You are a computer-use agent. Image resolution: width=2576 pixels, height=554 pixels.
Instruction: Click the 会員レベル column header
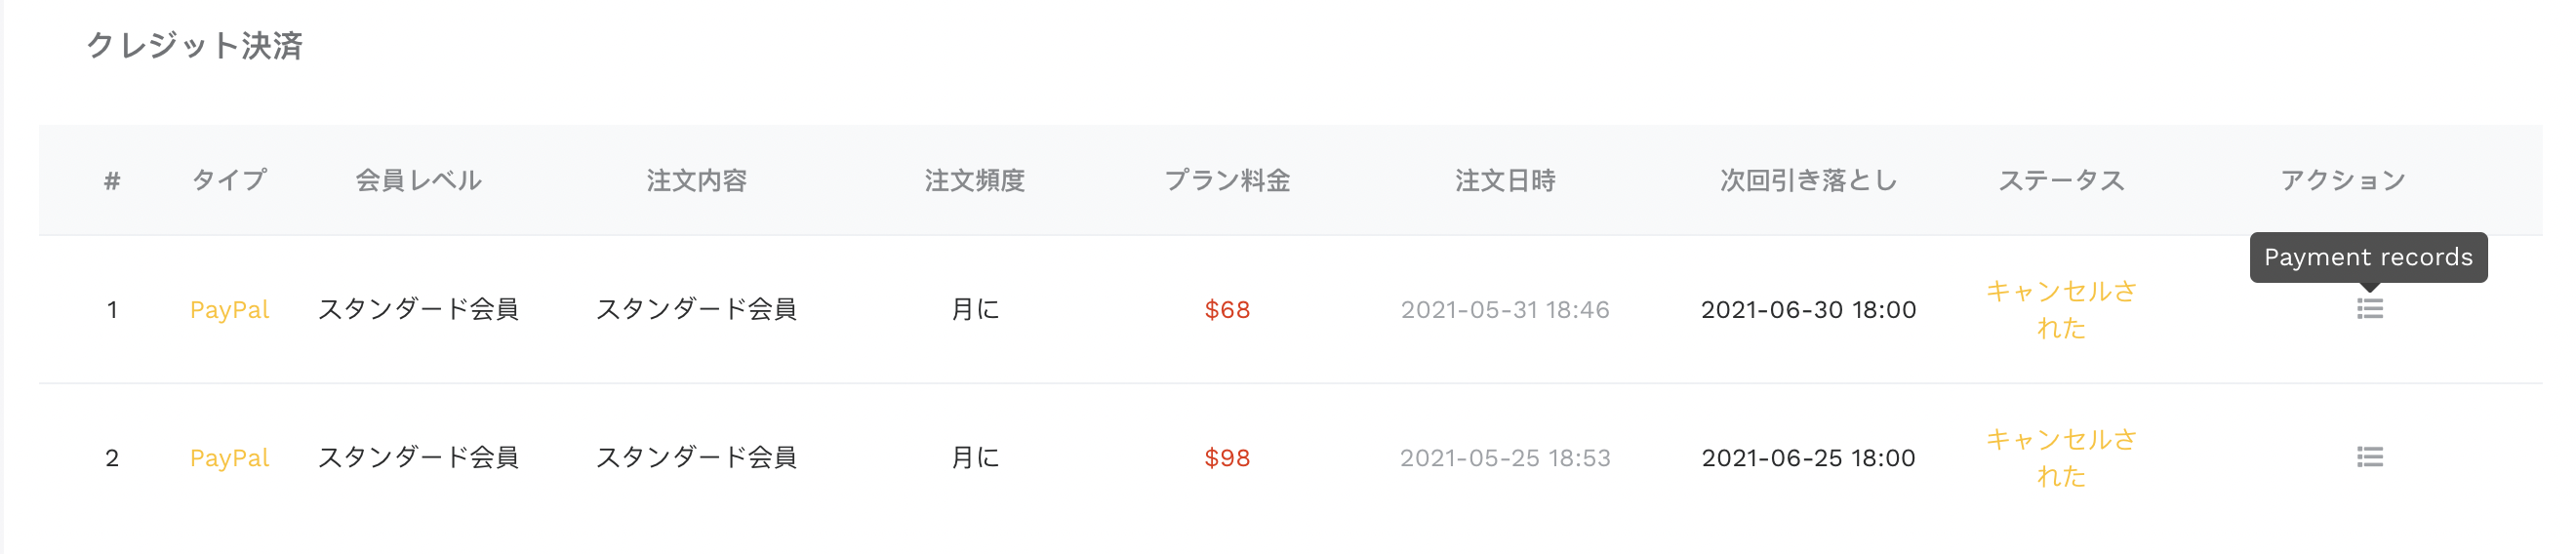(418, 180)
